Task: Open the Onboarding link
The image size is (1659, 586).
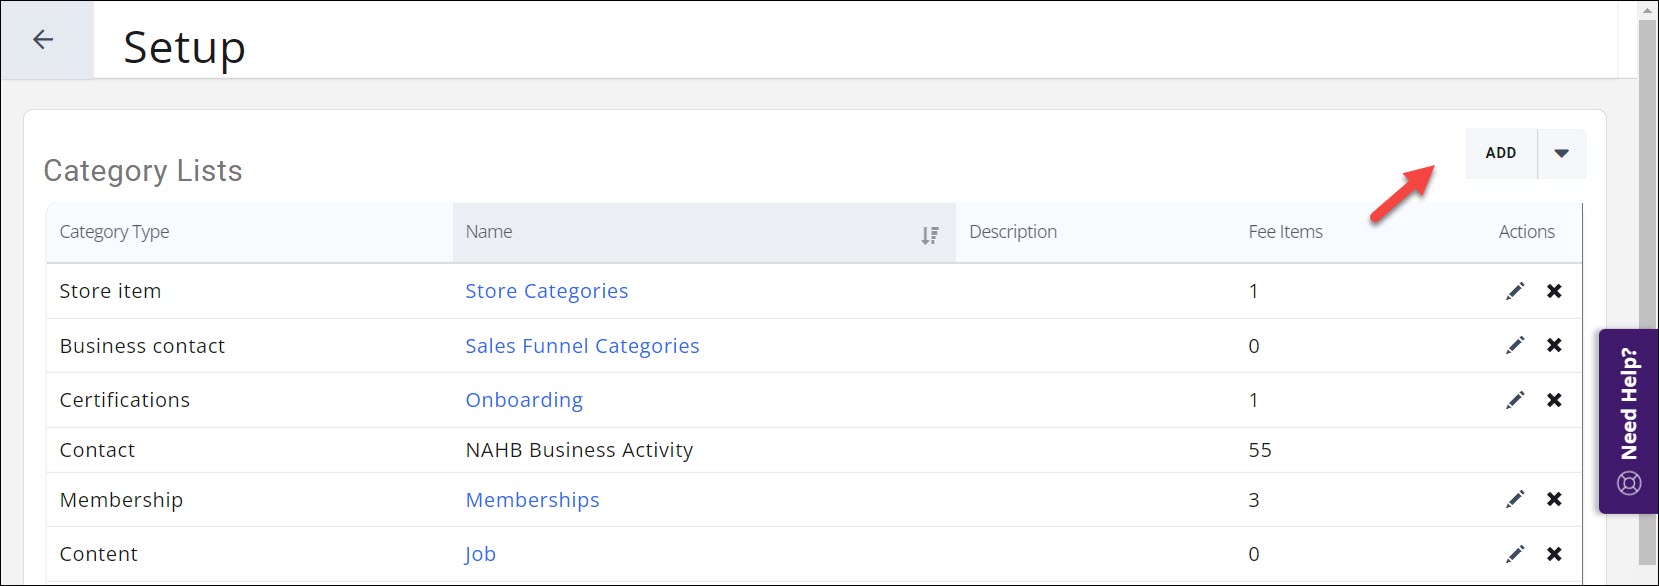Action: [524, 400]
